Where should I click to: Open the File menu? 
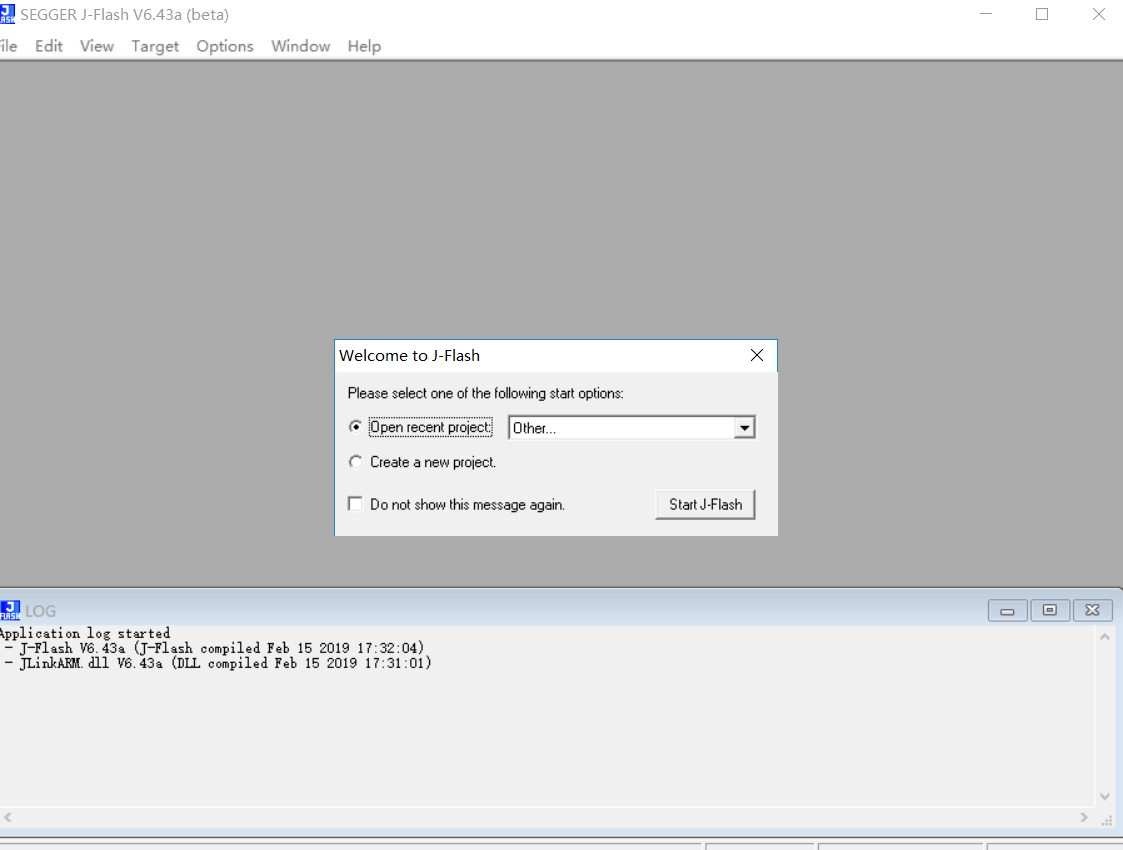click(x=8, y=47)
